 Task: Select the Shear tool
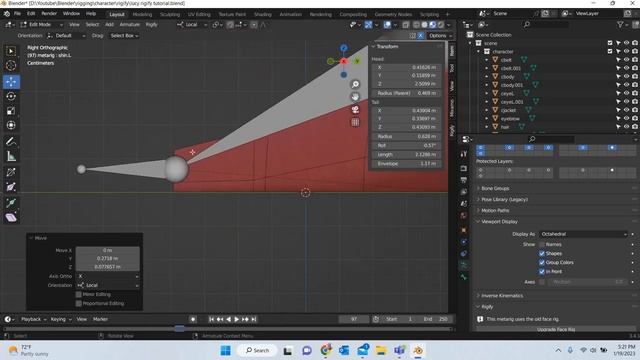point(11,218)
